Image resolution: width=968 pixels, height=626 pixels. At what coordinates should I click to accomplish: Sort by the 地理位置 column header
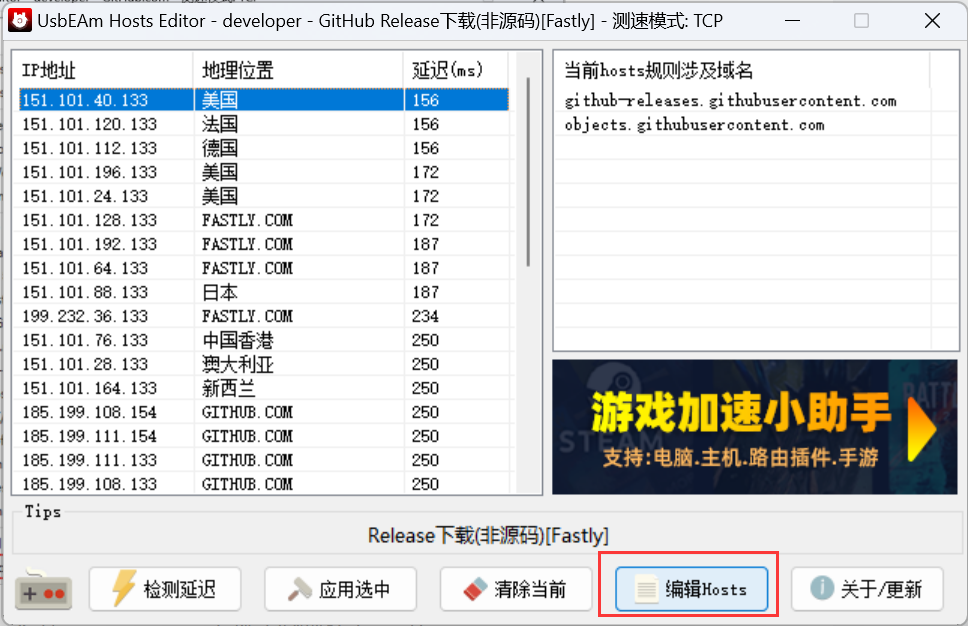[x=298, y=70]
